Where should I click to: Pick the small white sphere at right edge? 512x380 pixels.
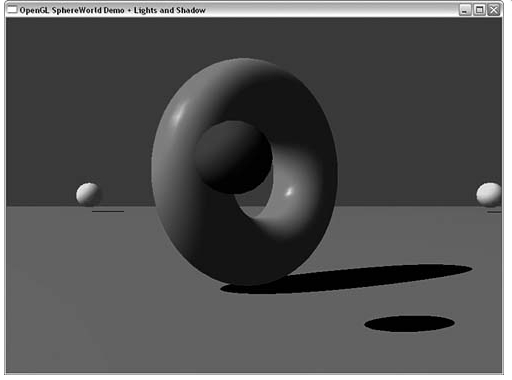[x=489, y=194]
